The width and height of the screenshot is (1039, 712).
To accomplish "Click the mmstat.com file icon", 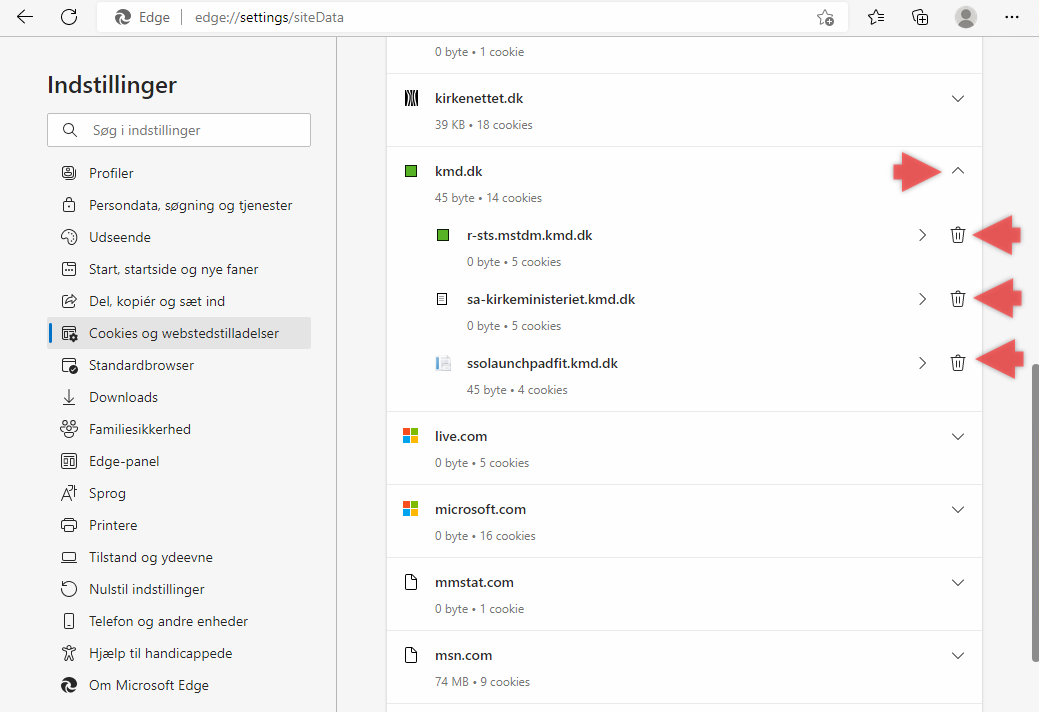I will pyautogui.click(x=411, y=582).
